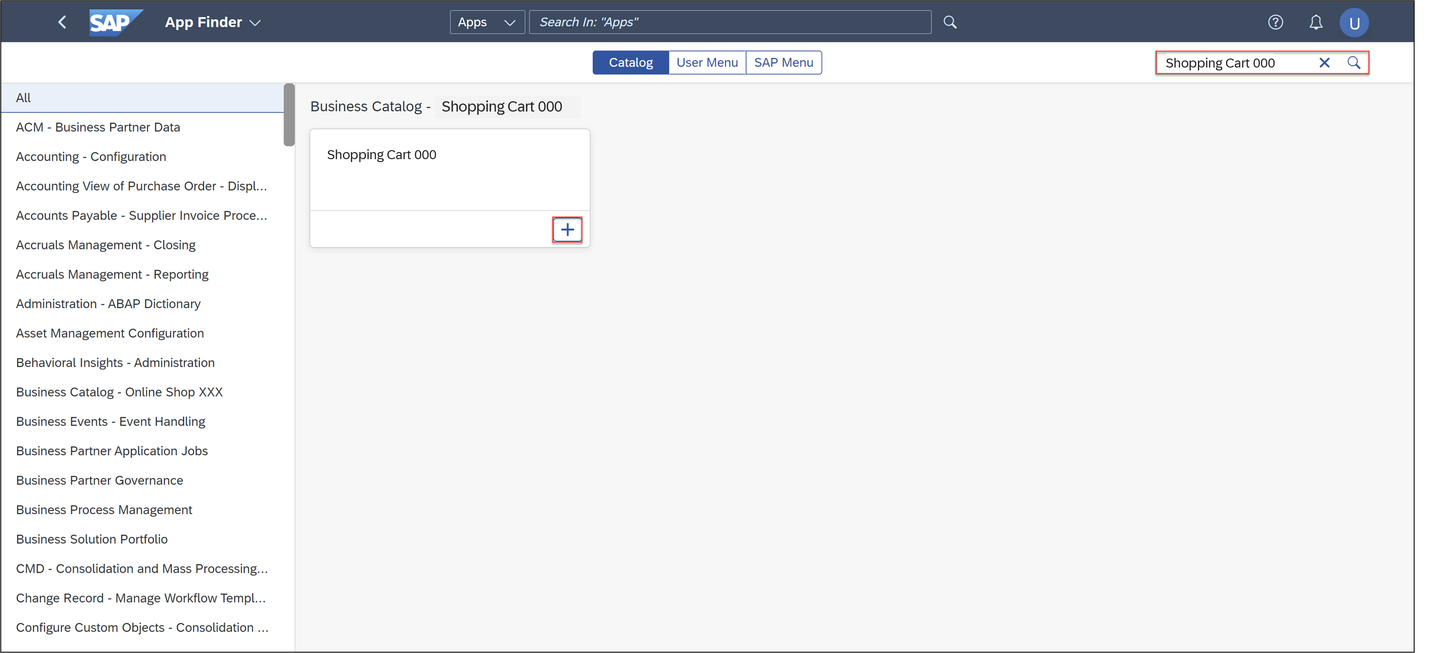Viewport: 1440px width, 653px height.
Task: Select Business Events - Event Handling
Action: pos(142,421)
